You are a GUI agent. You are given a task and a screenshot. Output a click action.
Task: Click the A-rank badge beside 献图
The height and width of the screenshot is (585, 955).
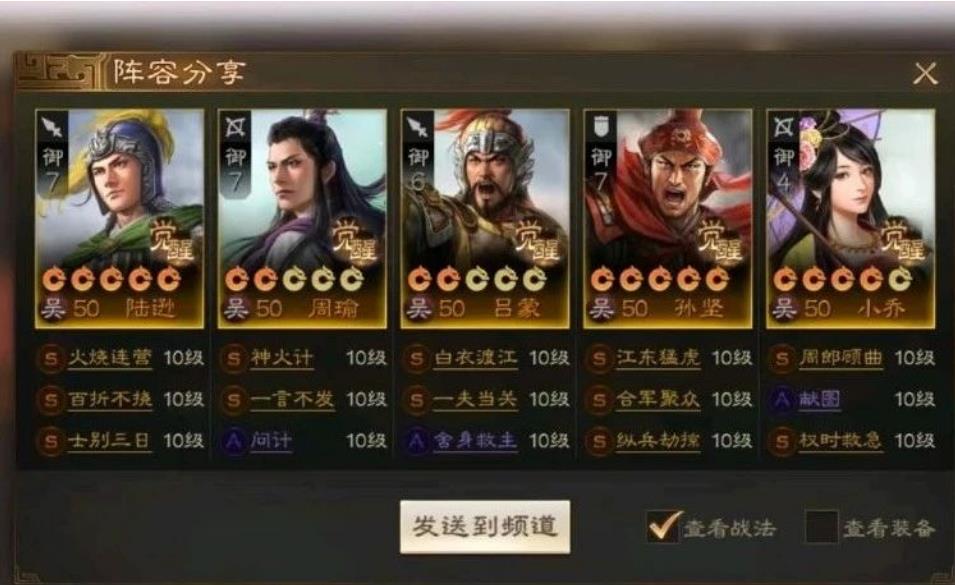pos(782,399)
